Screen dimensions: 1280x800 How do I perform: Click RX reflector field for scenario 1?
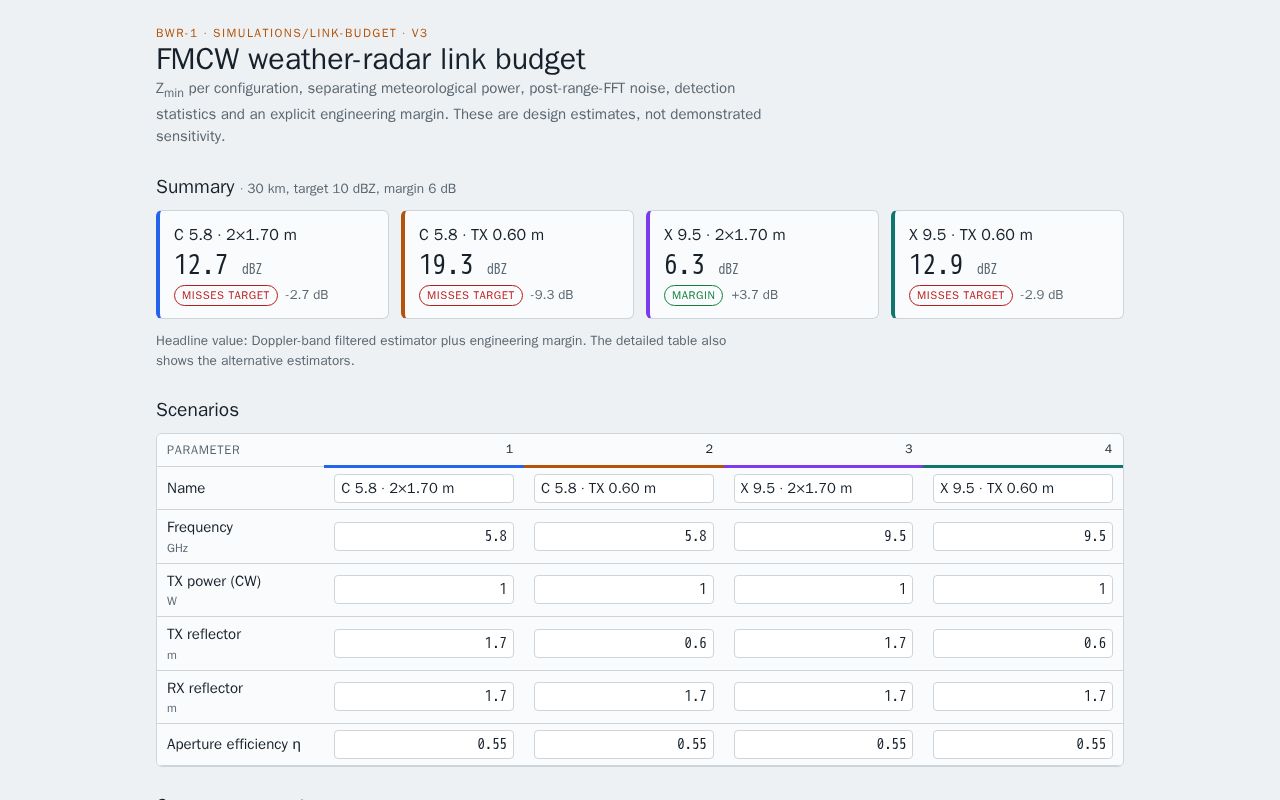pyautogui.click(x=424, y=696)
